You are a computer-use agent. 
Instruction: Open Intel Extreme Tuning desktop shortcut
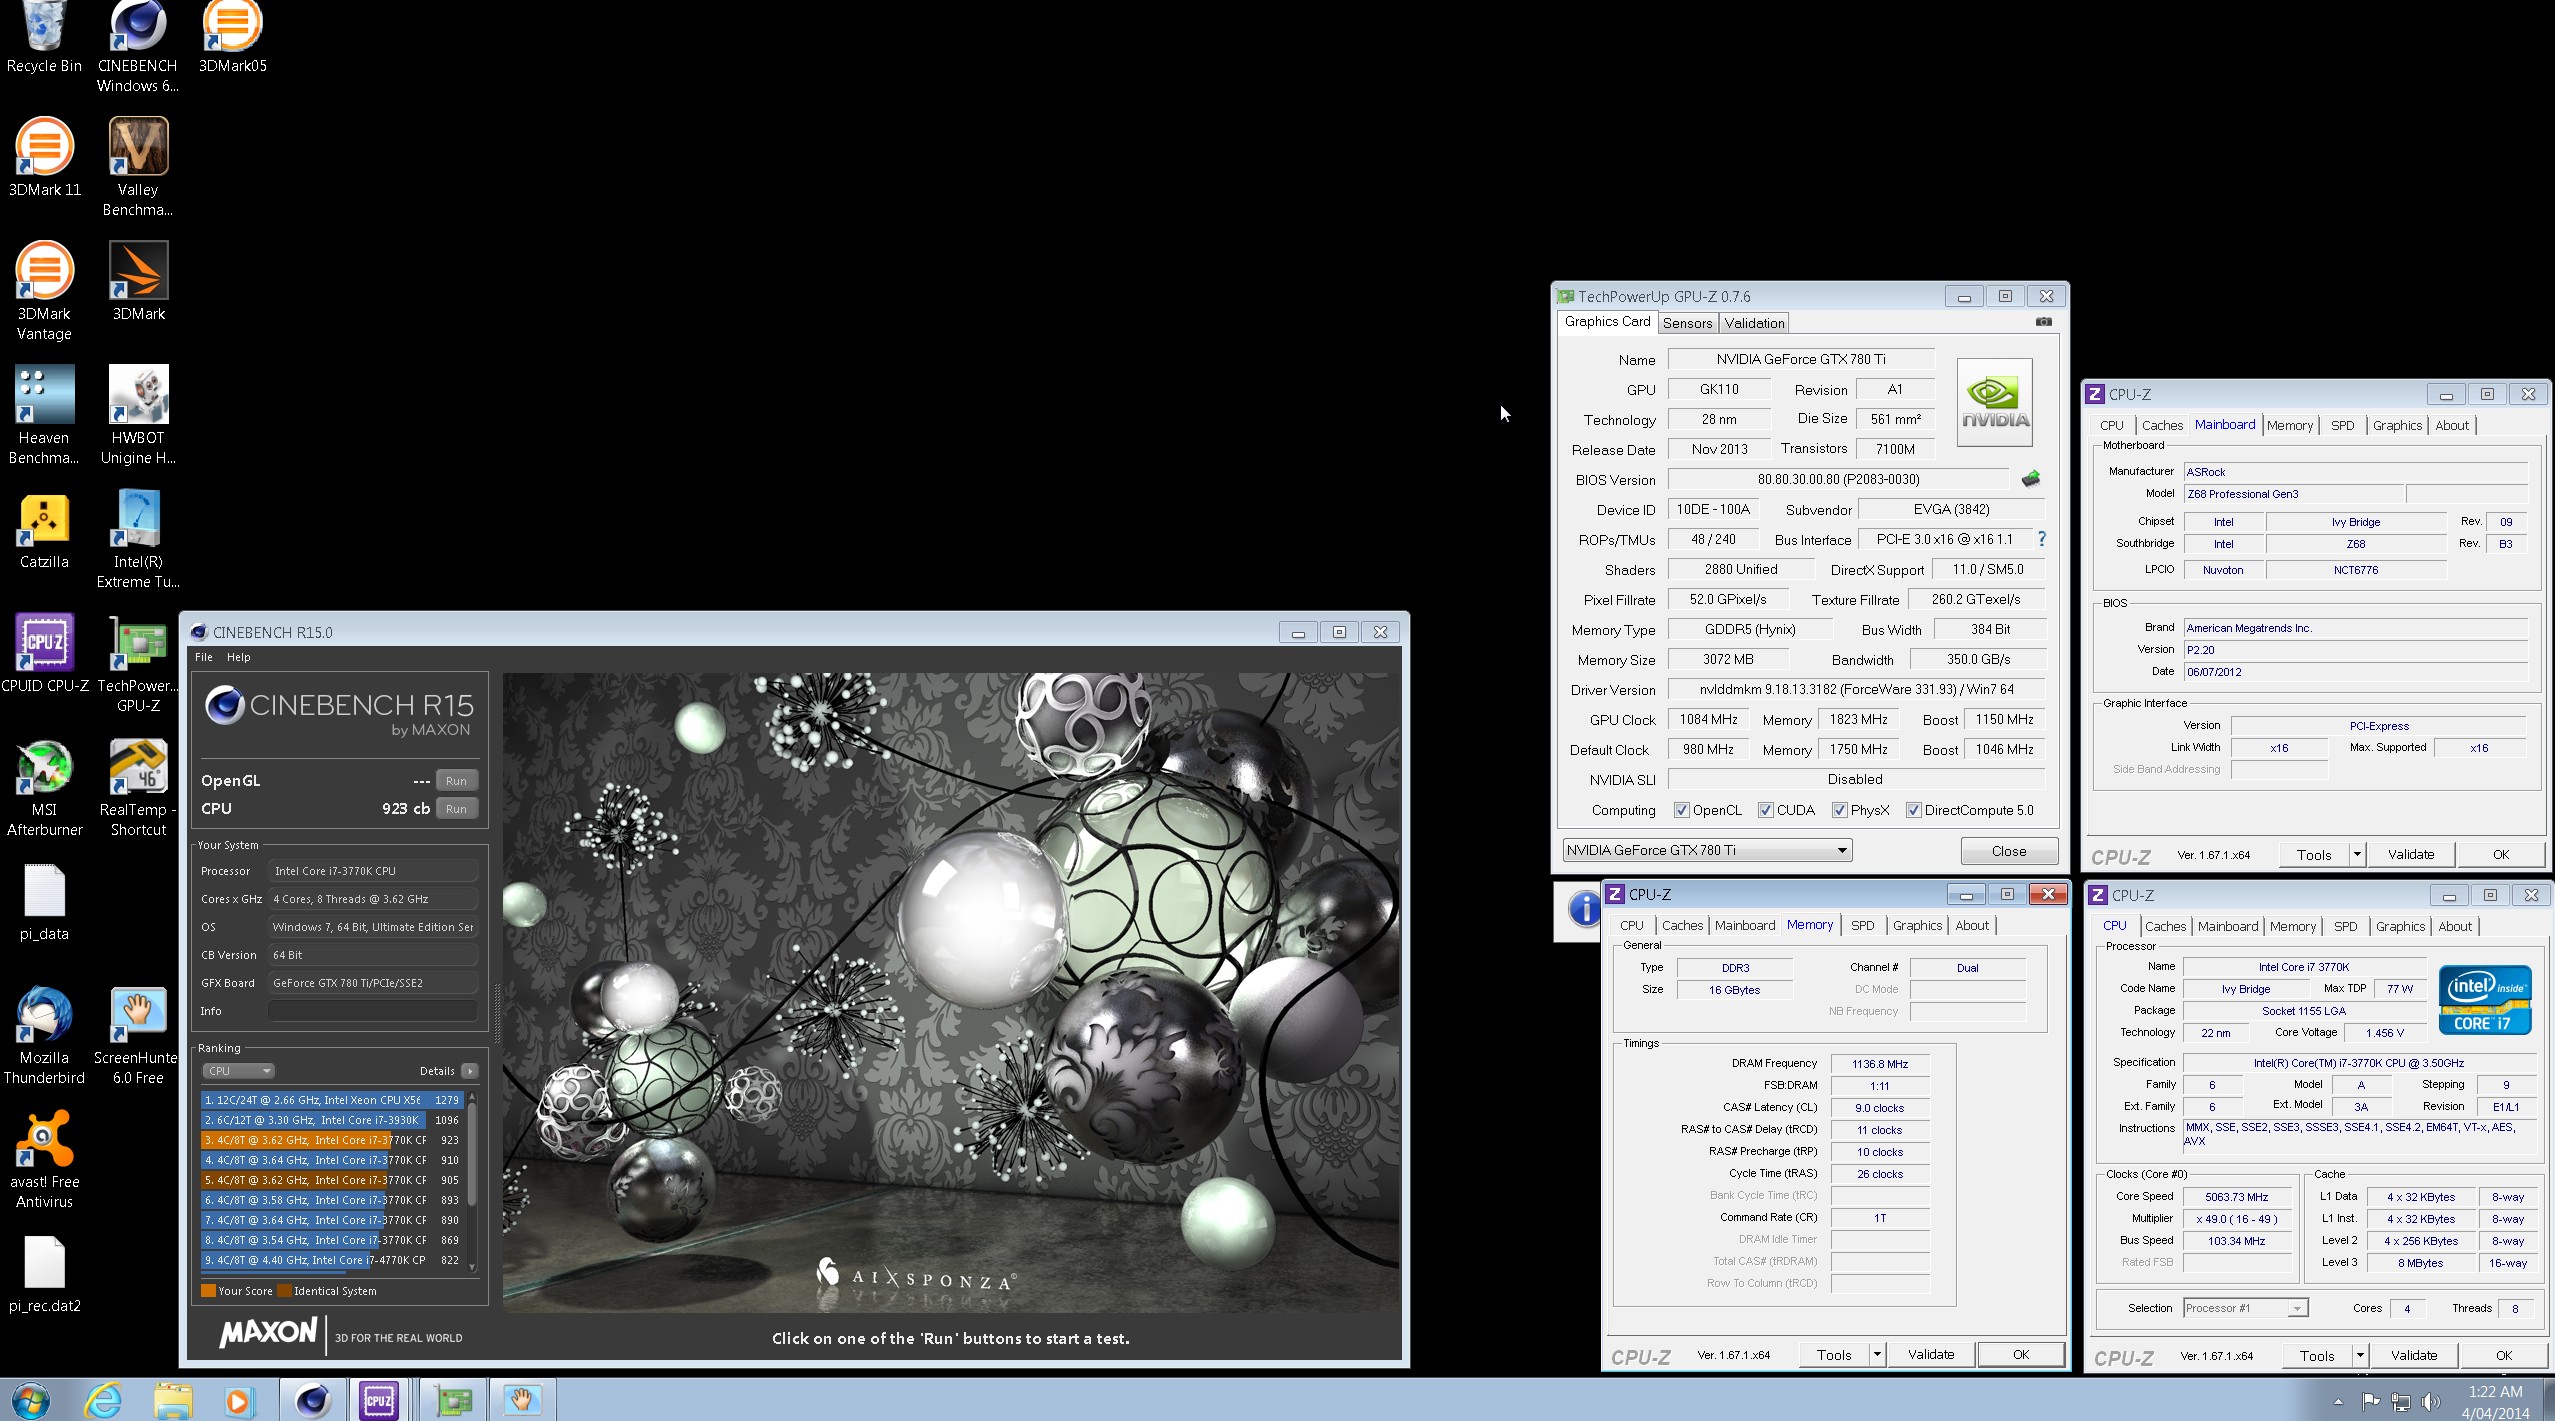click(x=138, y=539)
